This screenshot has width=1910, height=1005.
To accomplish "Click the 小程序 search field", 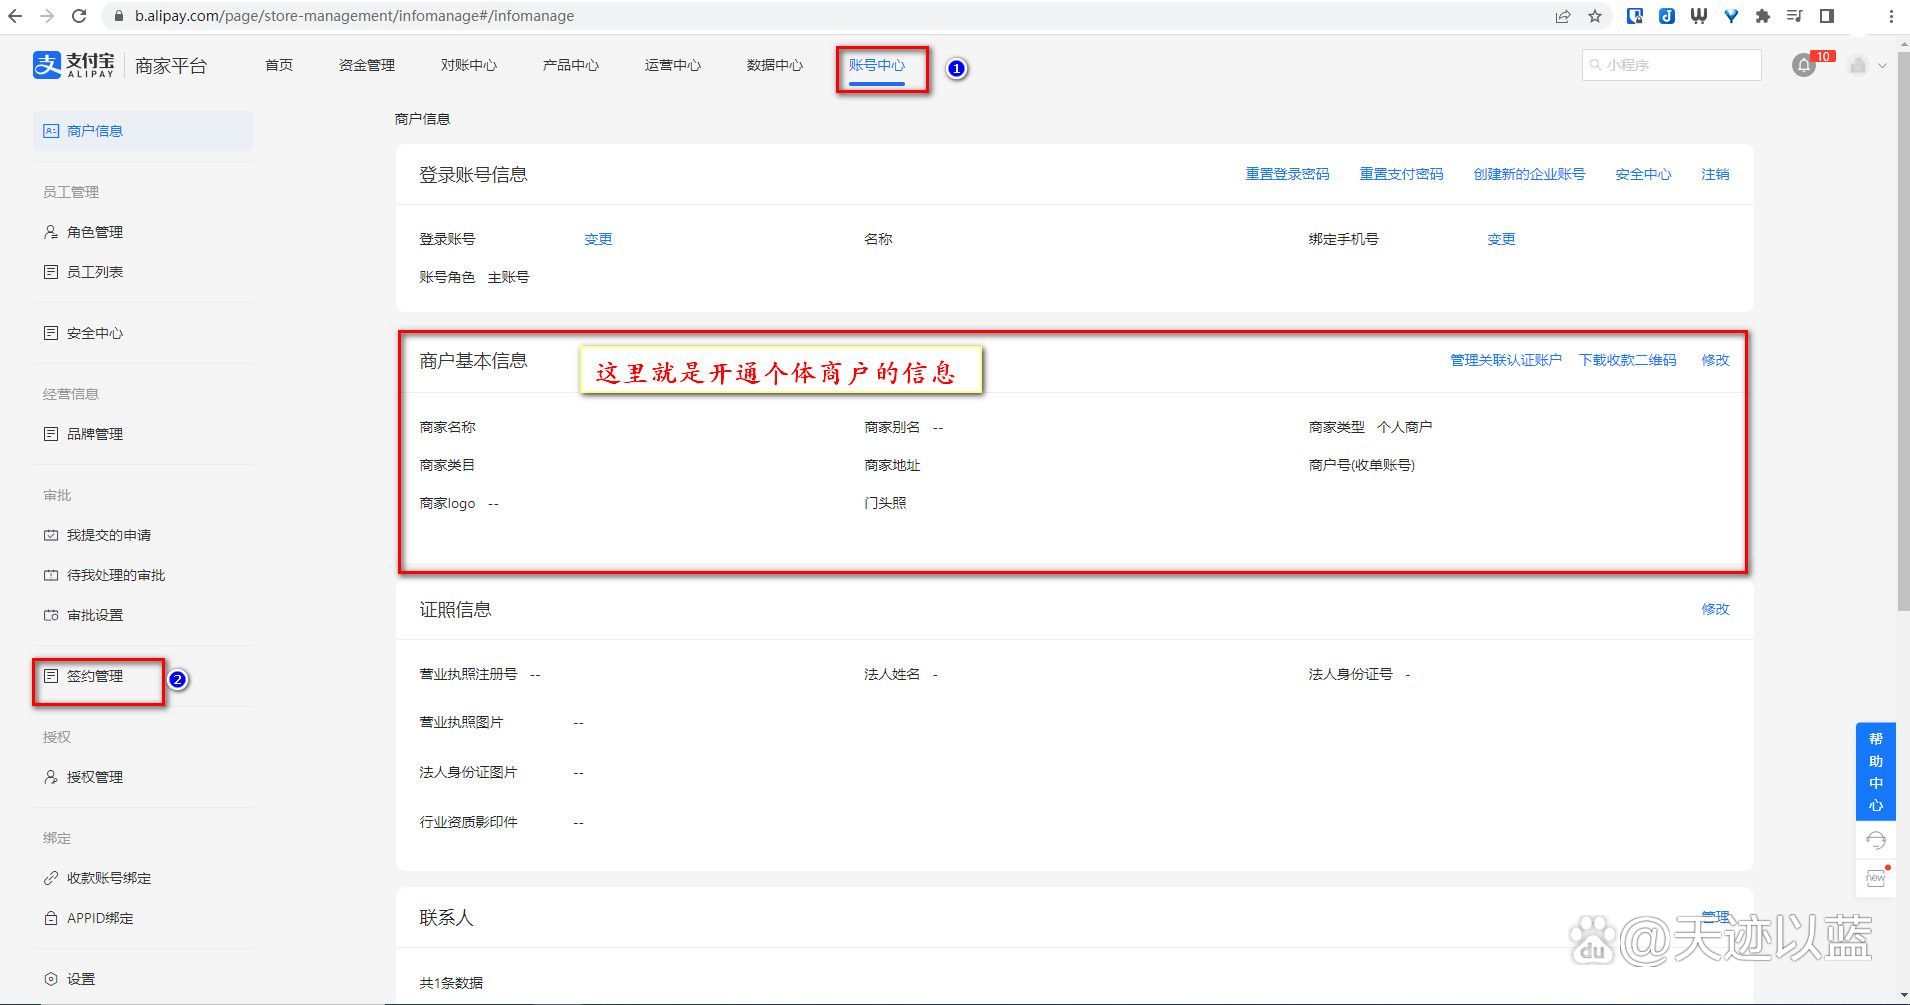I will pyautogui.click(x=1672, y=65).
